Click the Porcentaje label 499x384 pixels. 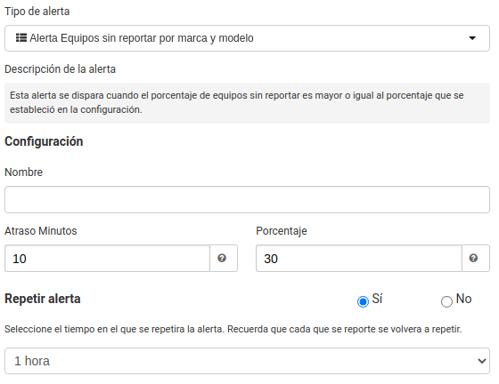coord(281,231)
